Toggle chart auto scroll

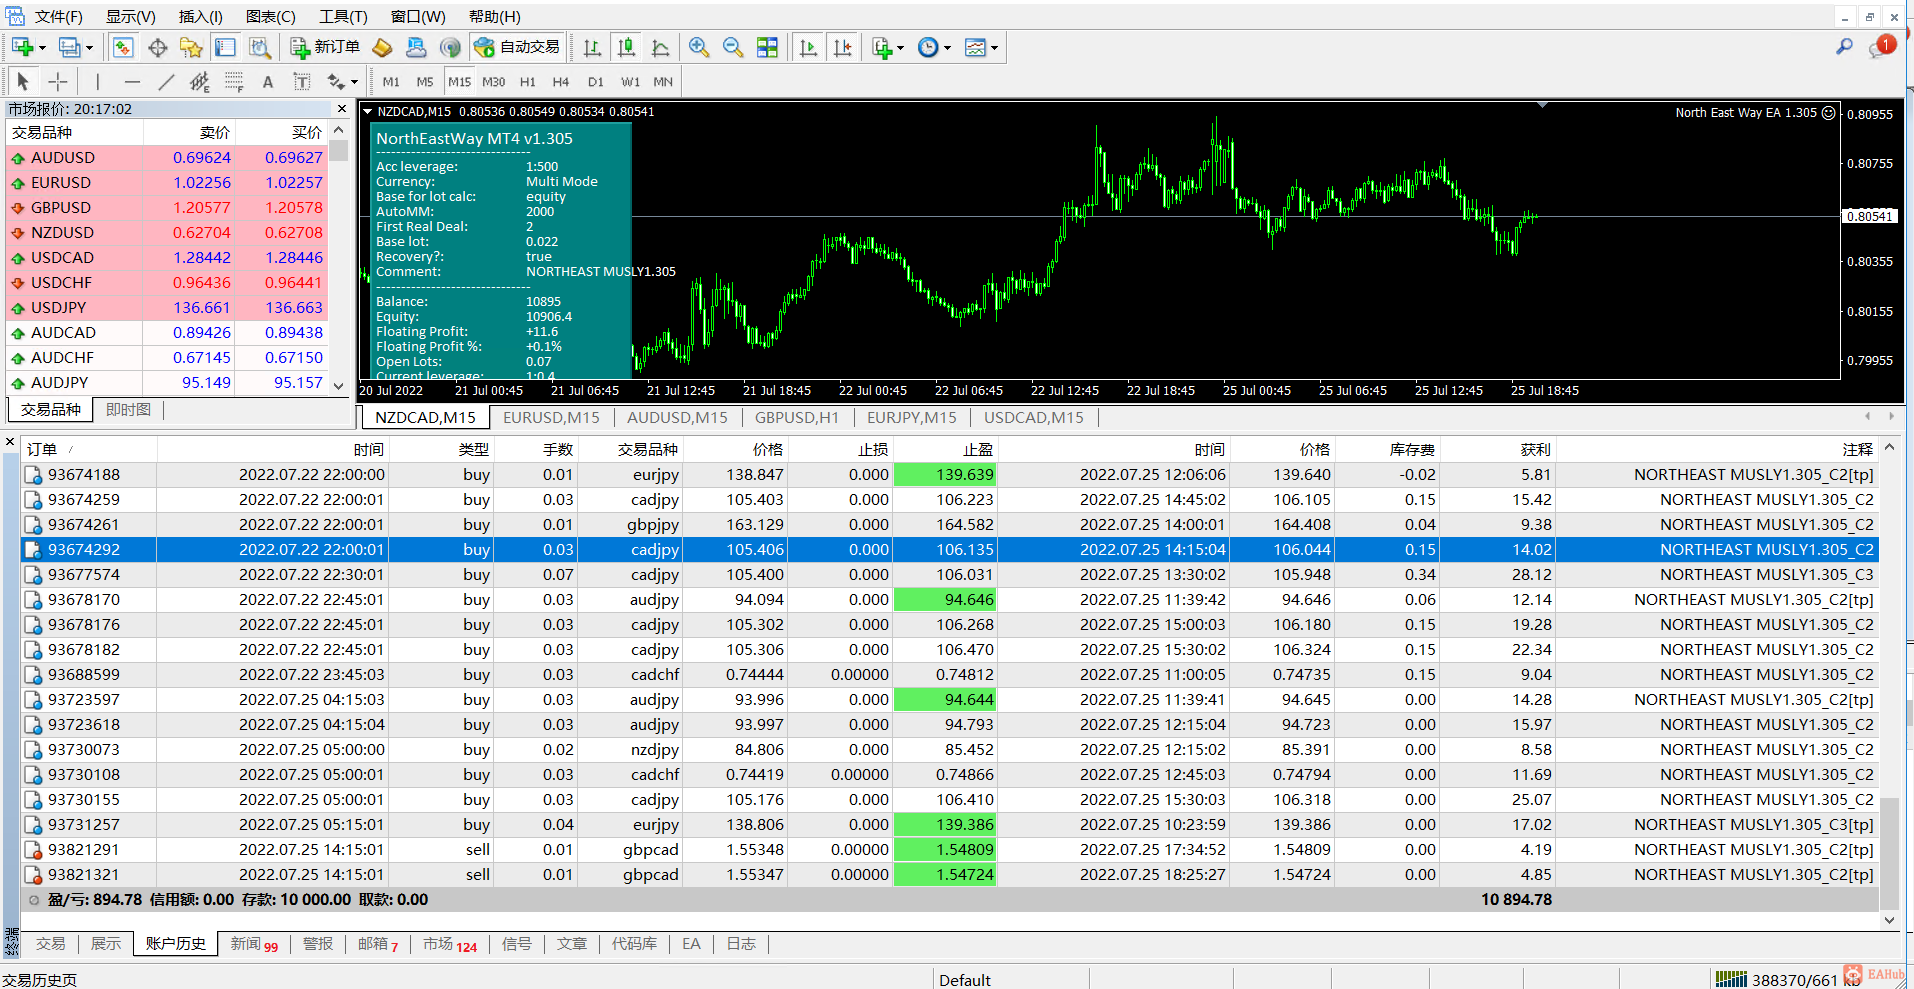[x=808, y=47]
